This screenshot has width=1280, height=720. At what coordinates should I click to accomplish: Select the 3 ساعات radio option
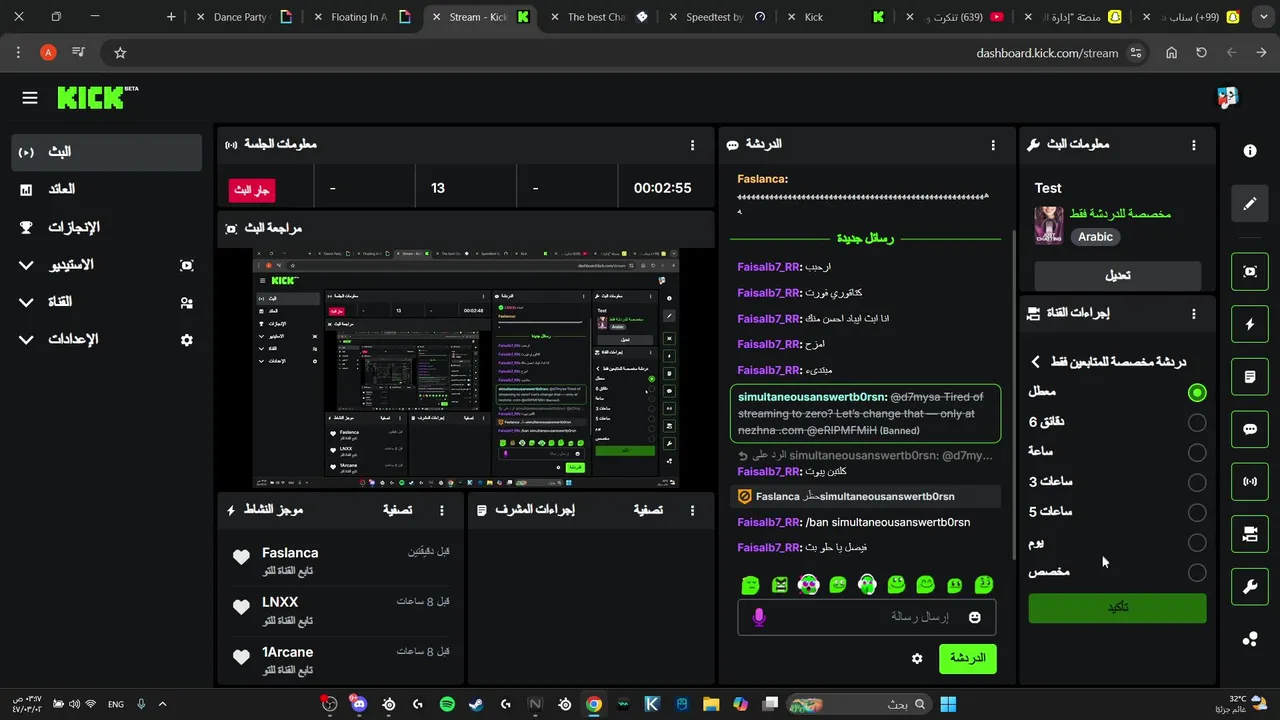1197,483
